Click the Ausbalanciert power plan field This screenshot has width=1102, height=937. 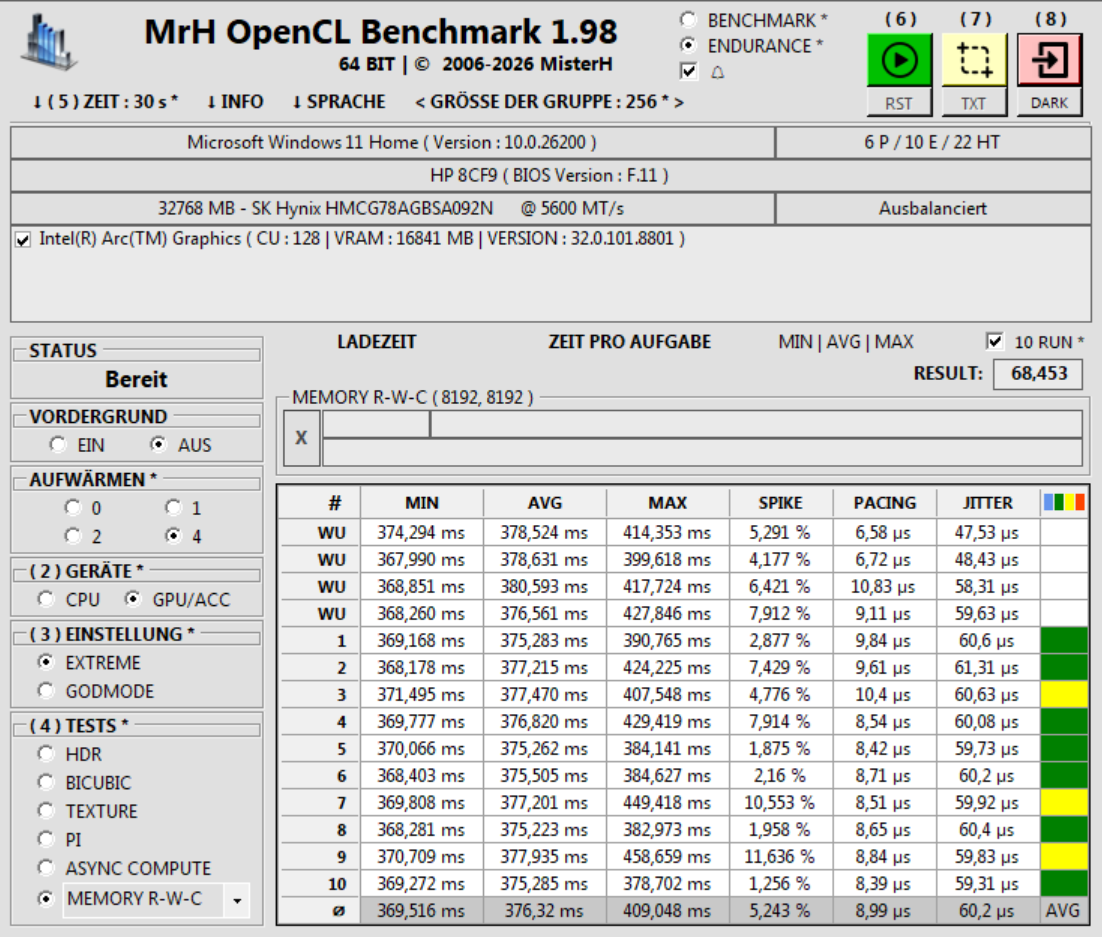(933, 208)
